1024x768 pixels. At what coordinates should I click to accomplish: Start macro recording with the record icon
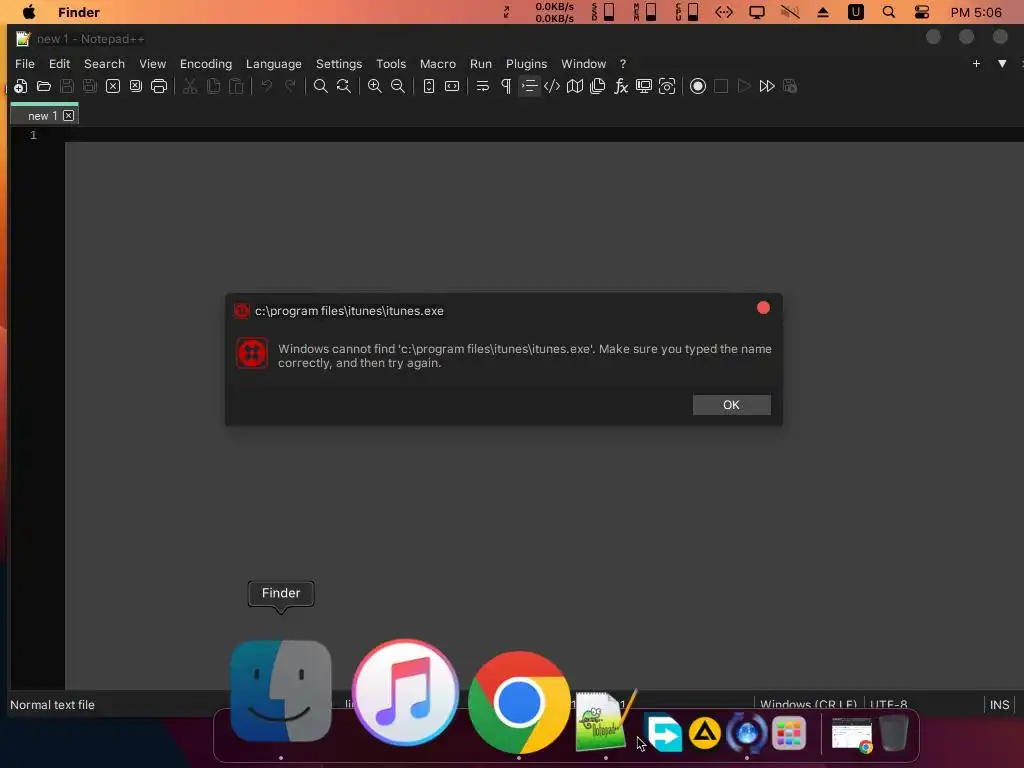point(697,86)
